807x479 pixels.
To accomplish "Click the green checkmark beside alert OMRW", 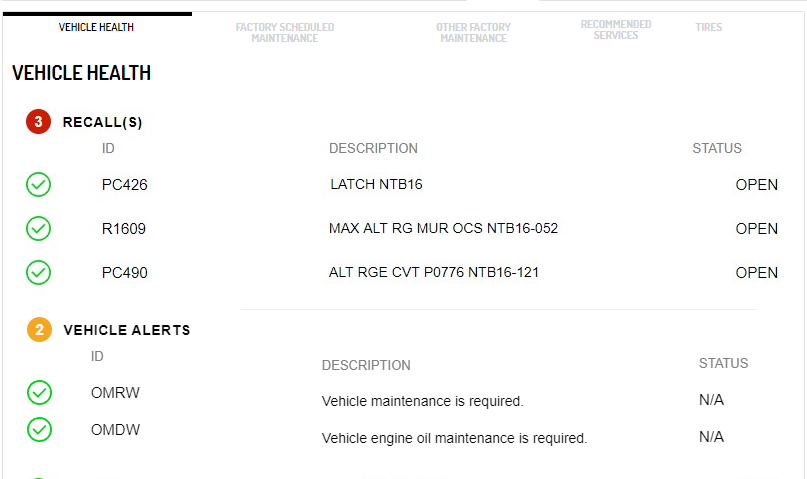I will (x=39, y=393).
